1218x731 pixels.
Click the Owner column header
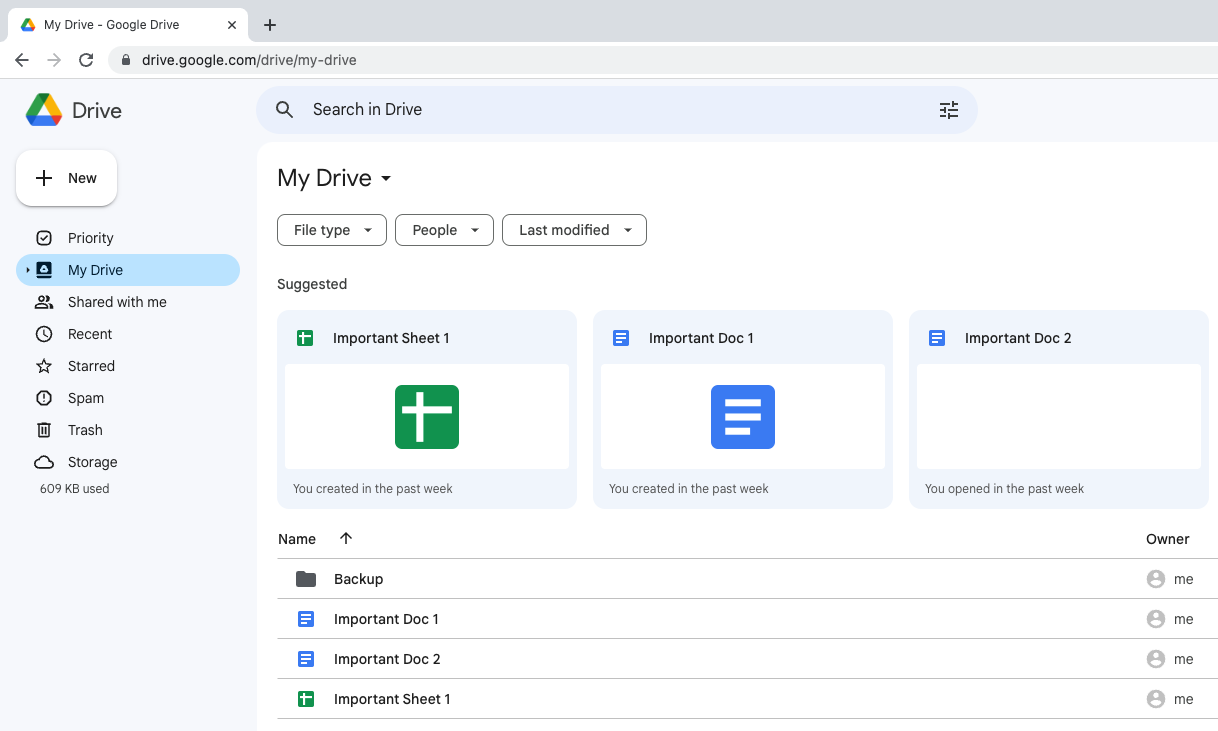tap(1167, 539)
